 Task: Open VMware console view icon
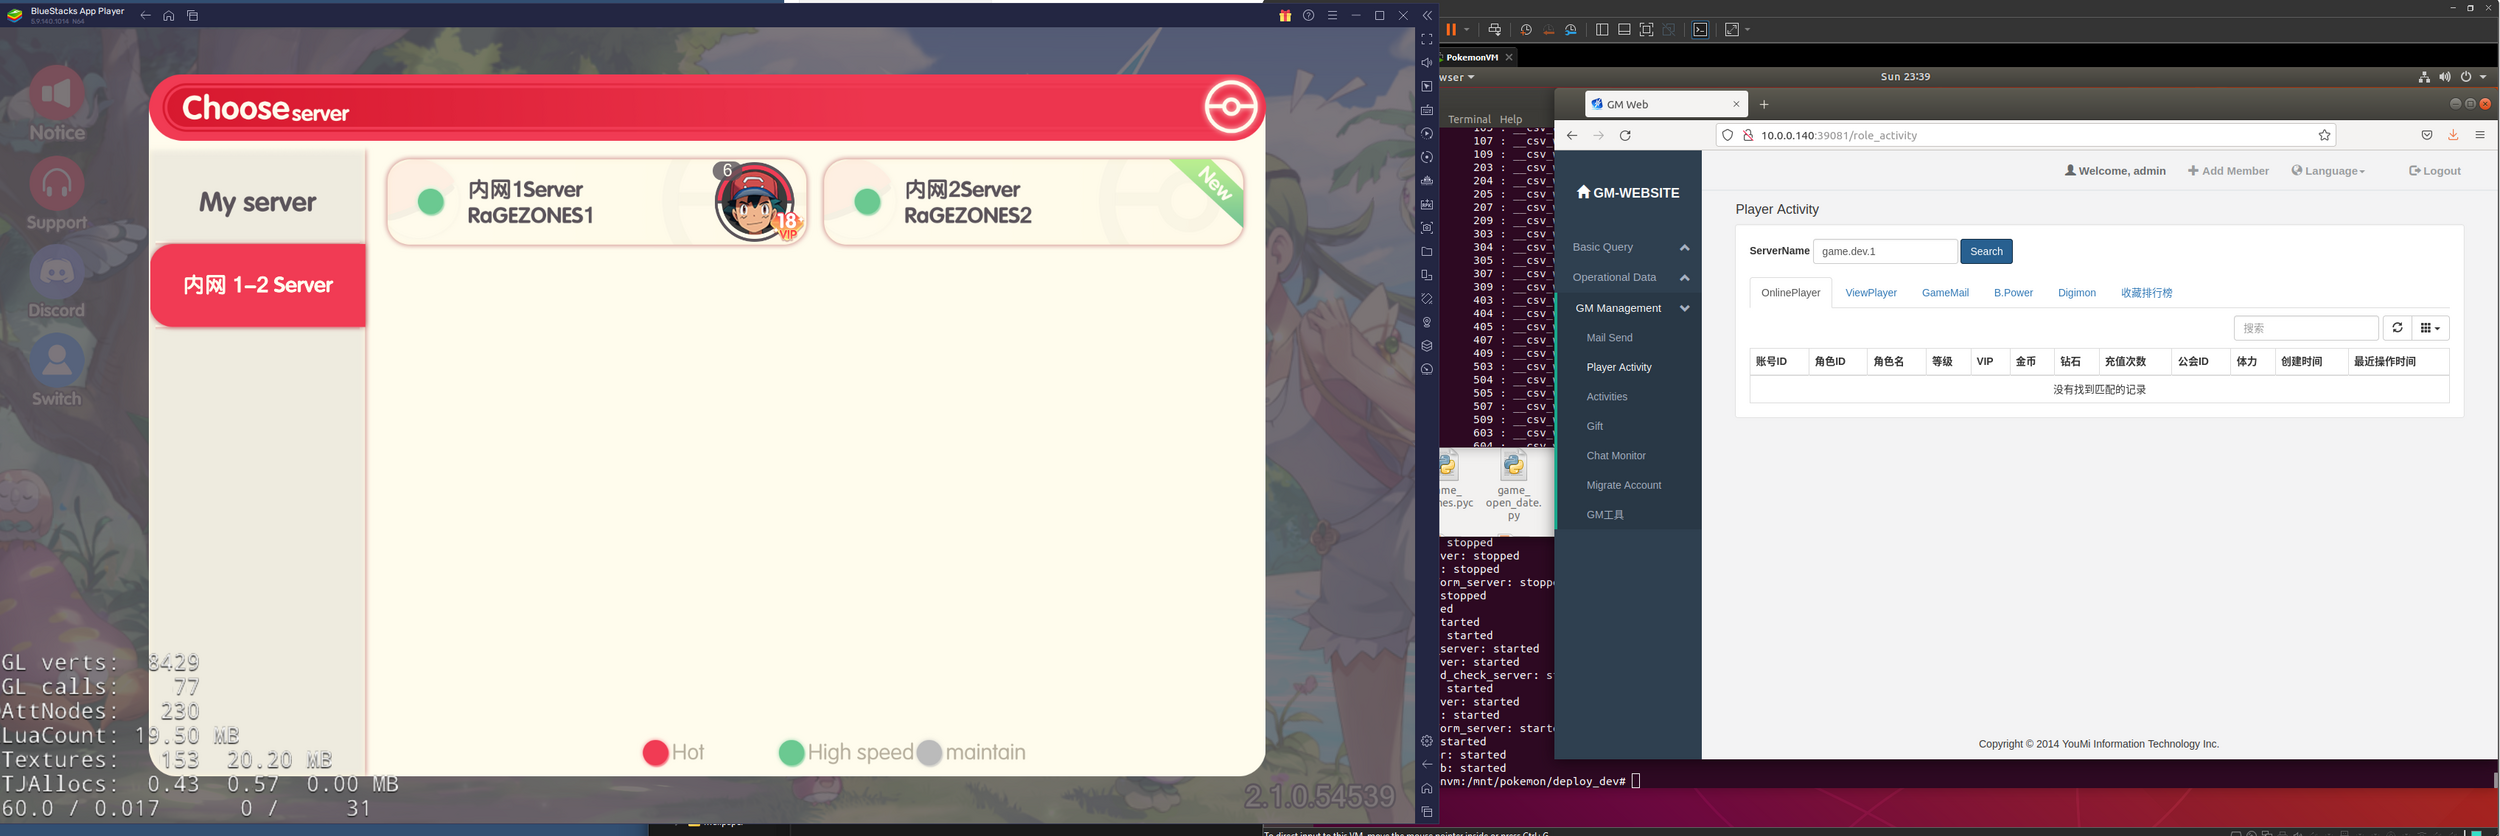coord(1700,30)
